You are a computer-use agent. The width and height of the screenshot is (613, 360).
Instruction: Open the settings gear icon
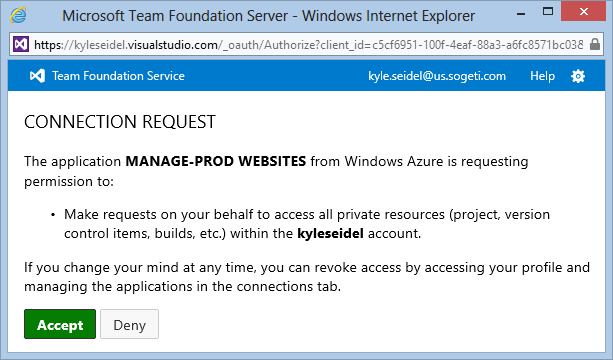pyautogui.click(x=578, y=76)
